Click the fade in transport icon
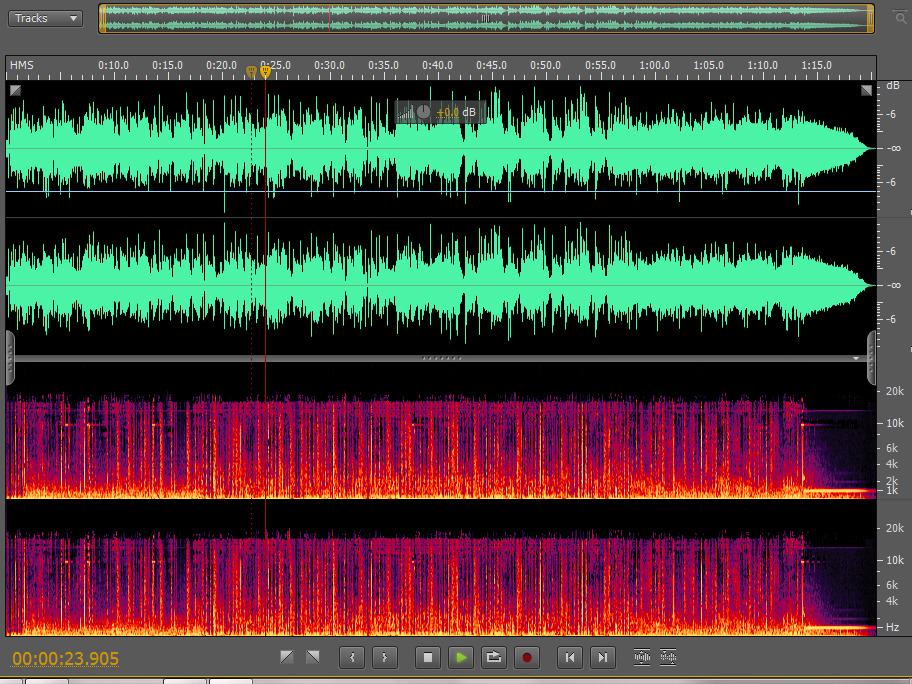912x684 pixels. pyautogui.click(x=287, y=657)
